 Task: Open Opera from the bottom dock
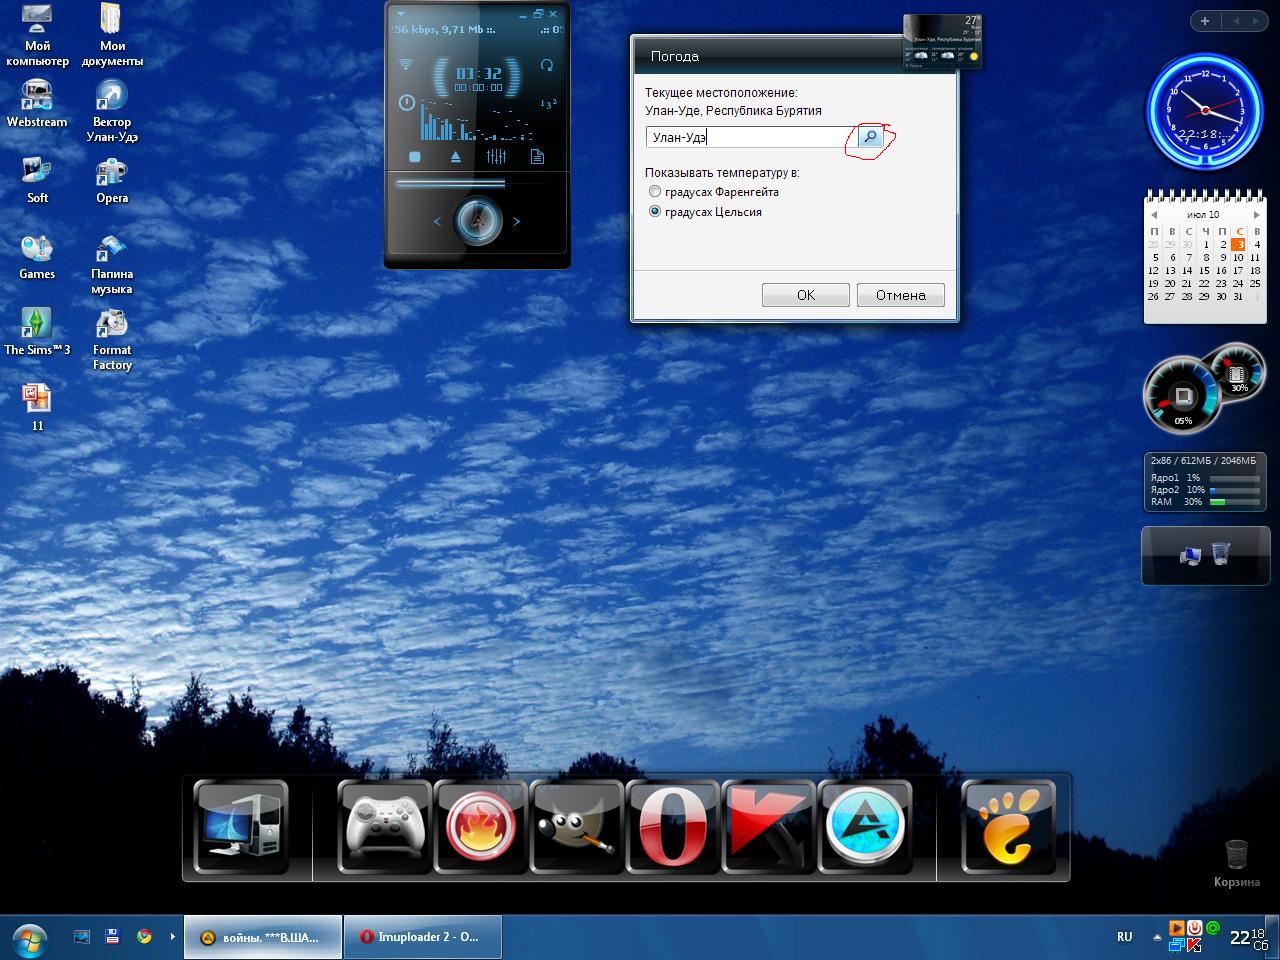click(x=672, y=827)
